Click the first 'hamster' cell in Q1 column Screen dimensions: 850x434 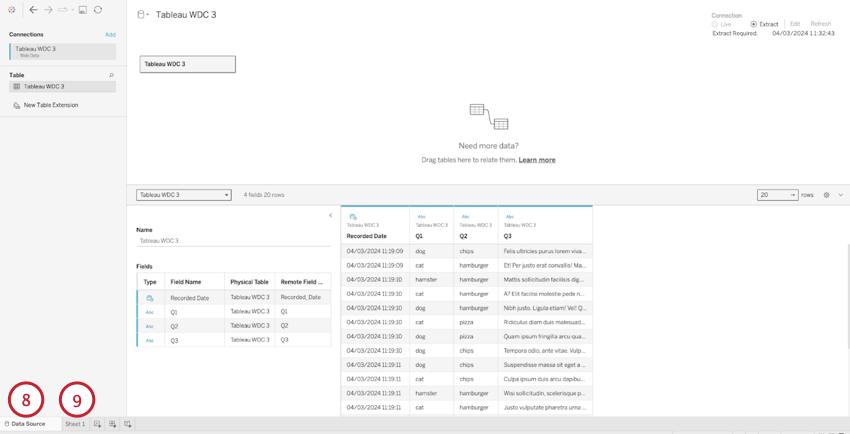[432, 280]
